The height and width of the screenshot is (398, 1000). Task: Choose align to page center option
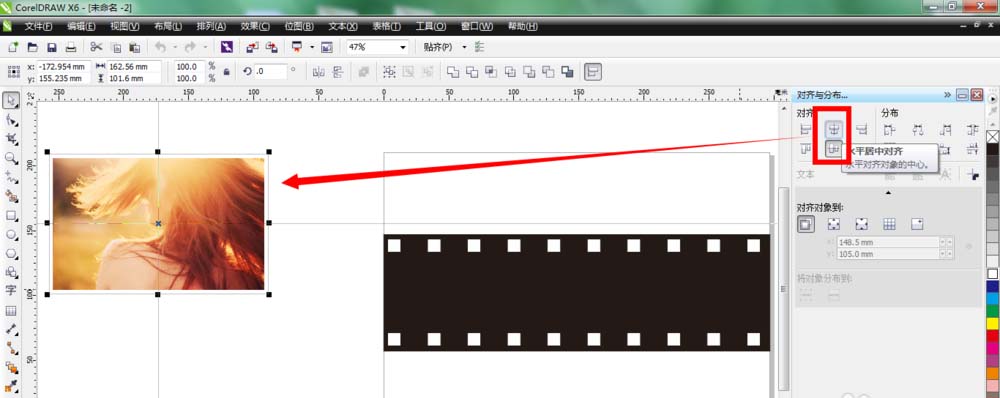pos(862,224)
